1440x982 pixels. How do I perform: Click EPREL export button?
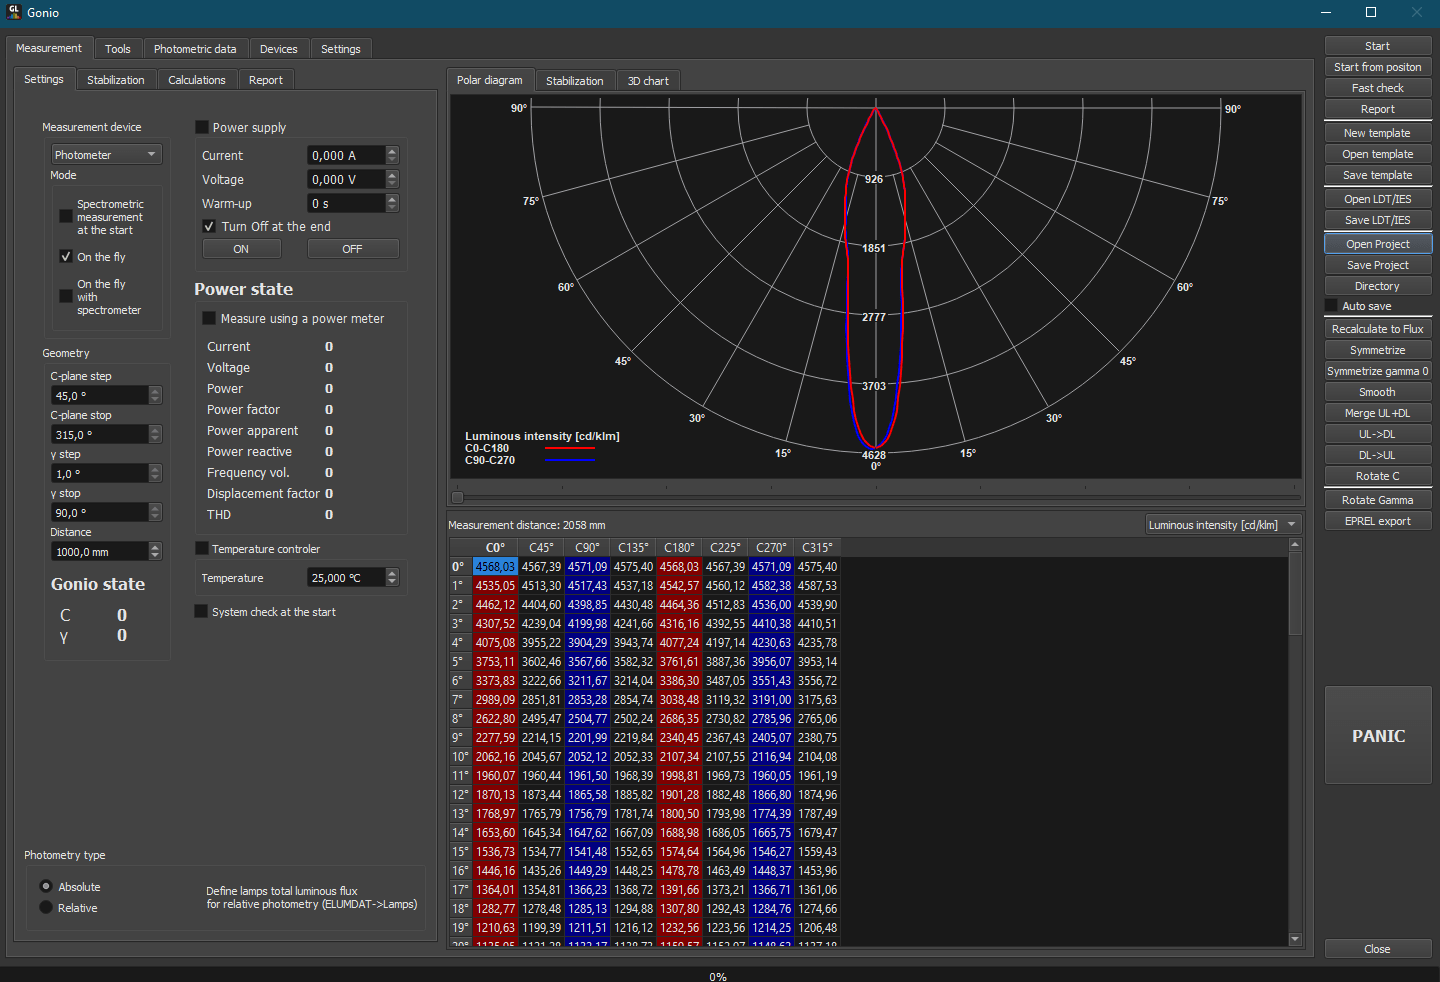pyautogui.click(x=1378, y=521)
